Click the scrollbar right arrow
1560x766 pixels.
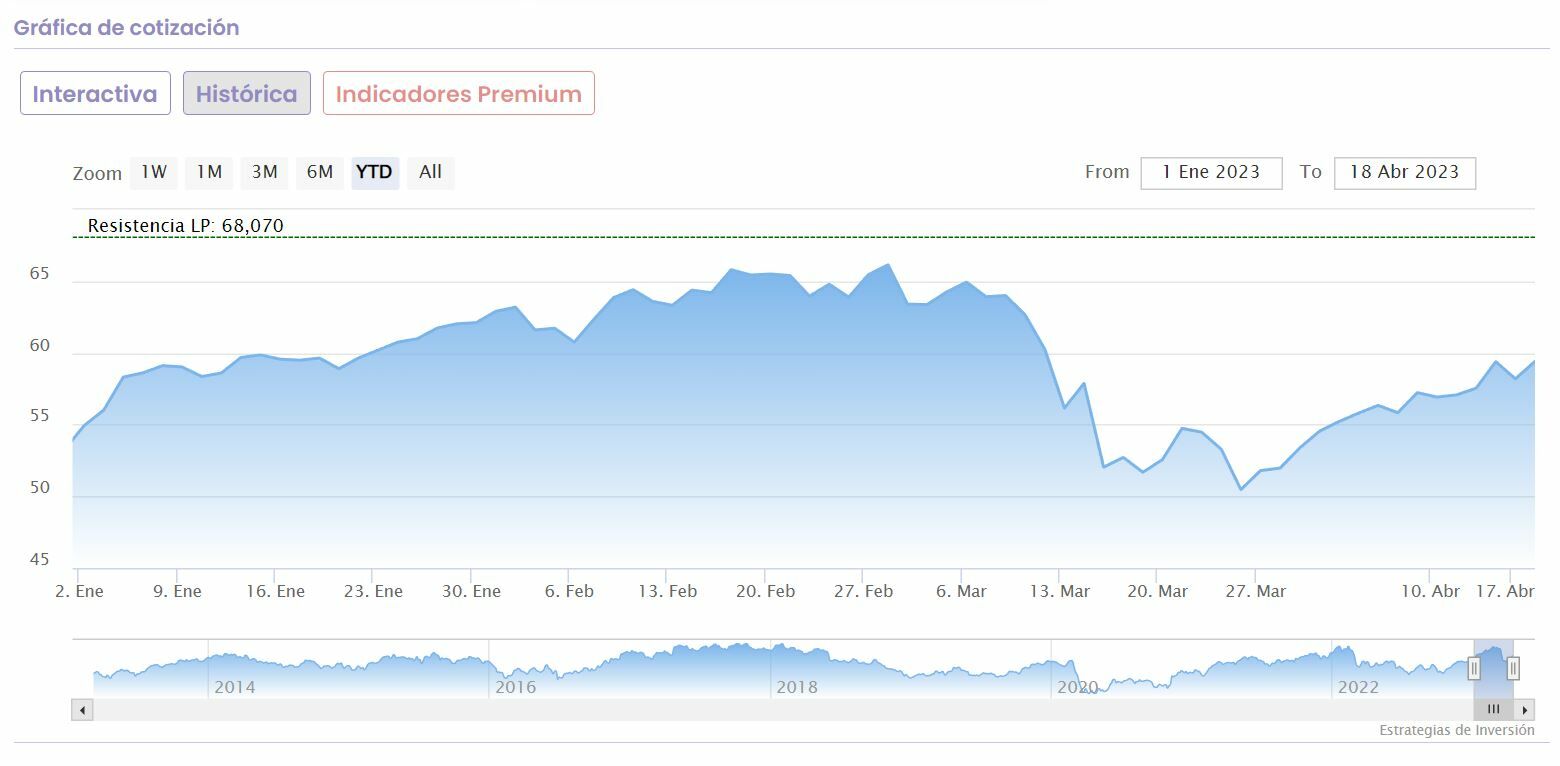(1525, 710)
